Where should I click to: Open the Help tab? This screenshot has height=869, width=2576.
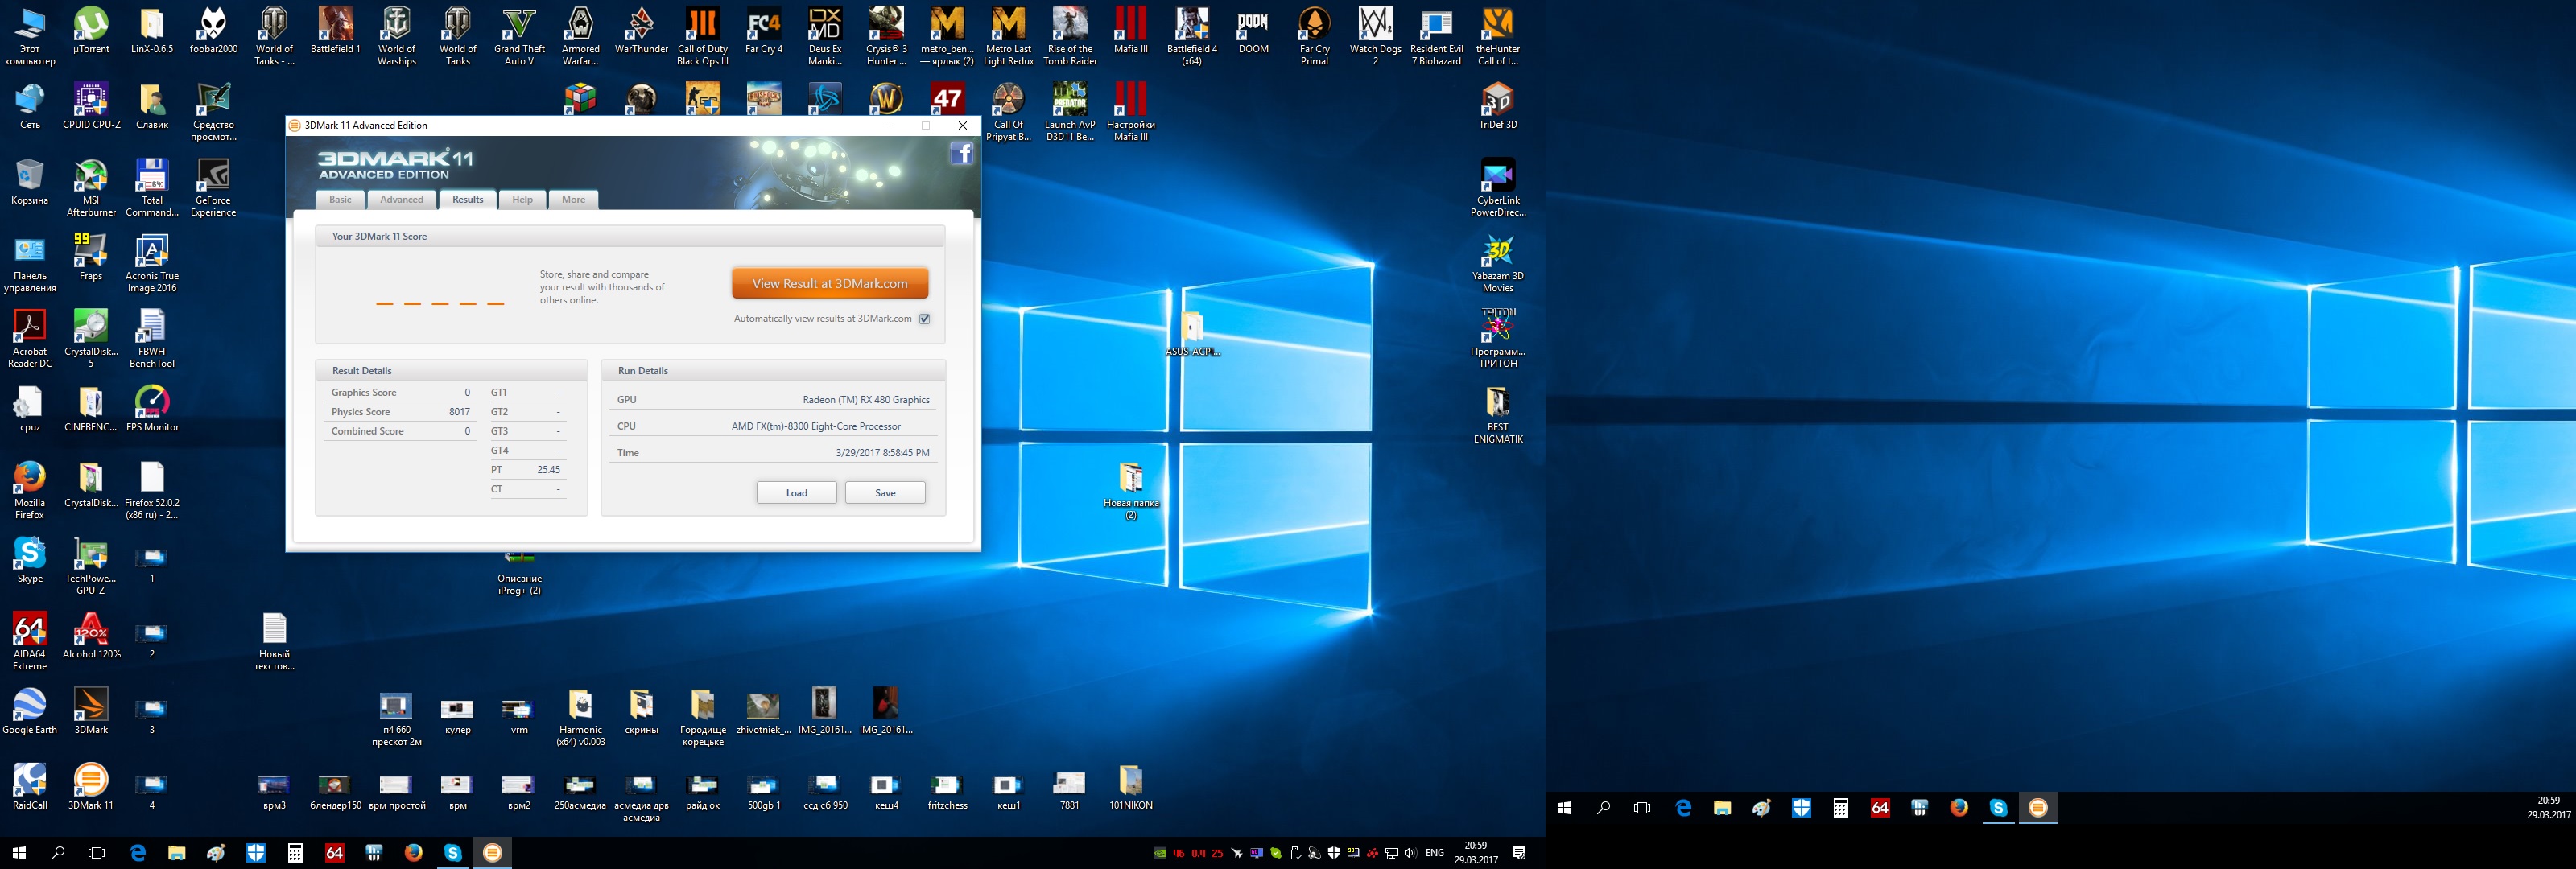pyautogui.click(x=522, y=200)
